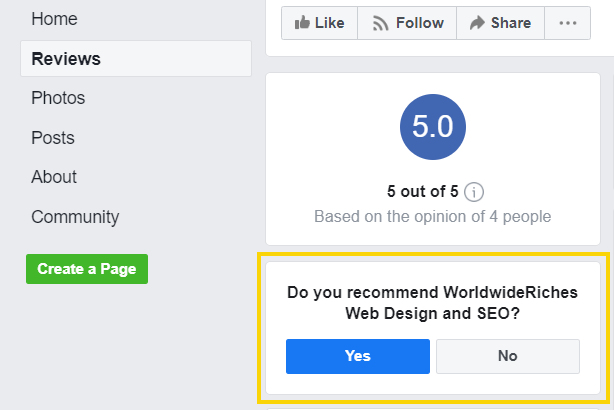The width and height of the screenshot is (614, 410).
Task: Click the blue 5.0 rating circle
Action: click(433, 127)
